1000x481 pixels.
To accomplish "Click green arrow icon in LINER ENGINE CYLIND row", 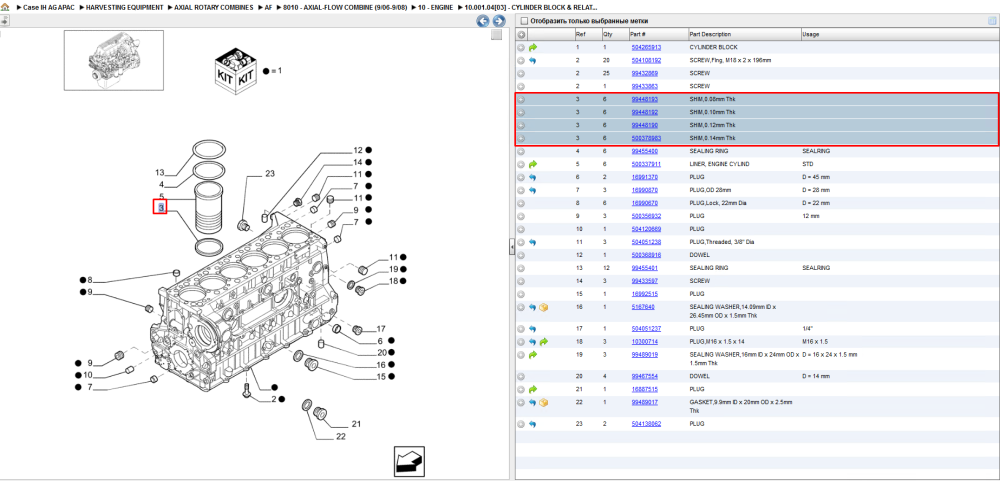I will click(533, 164).
